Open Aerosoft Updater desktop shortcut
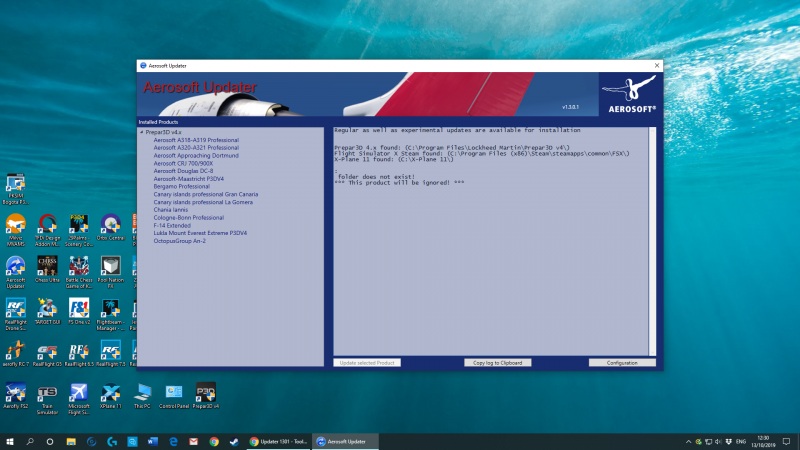The image size is (800, 450). pos(15,272)
